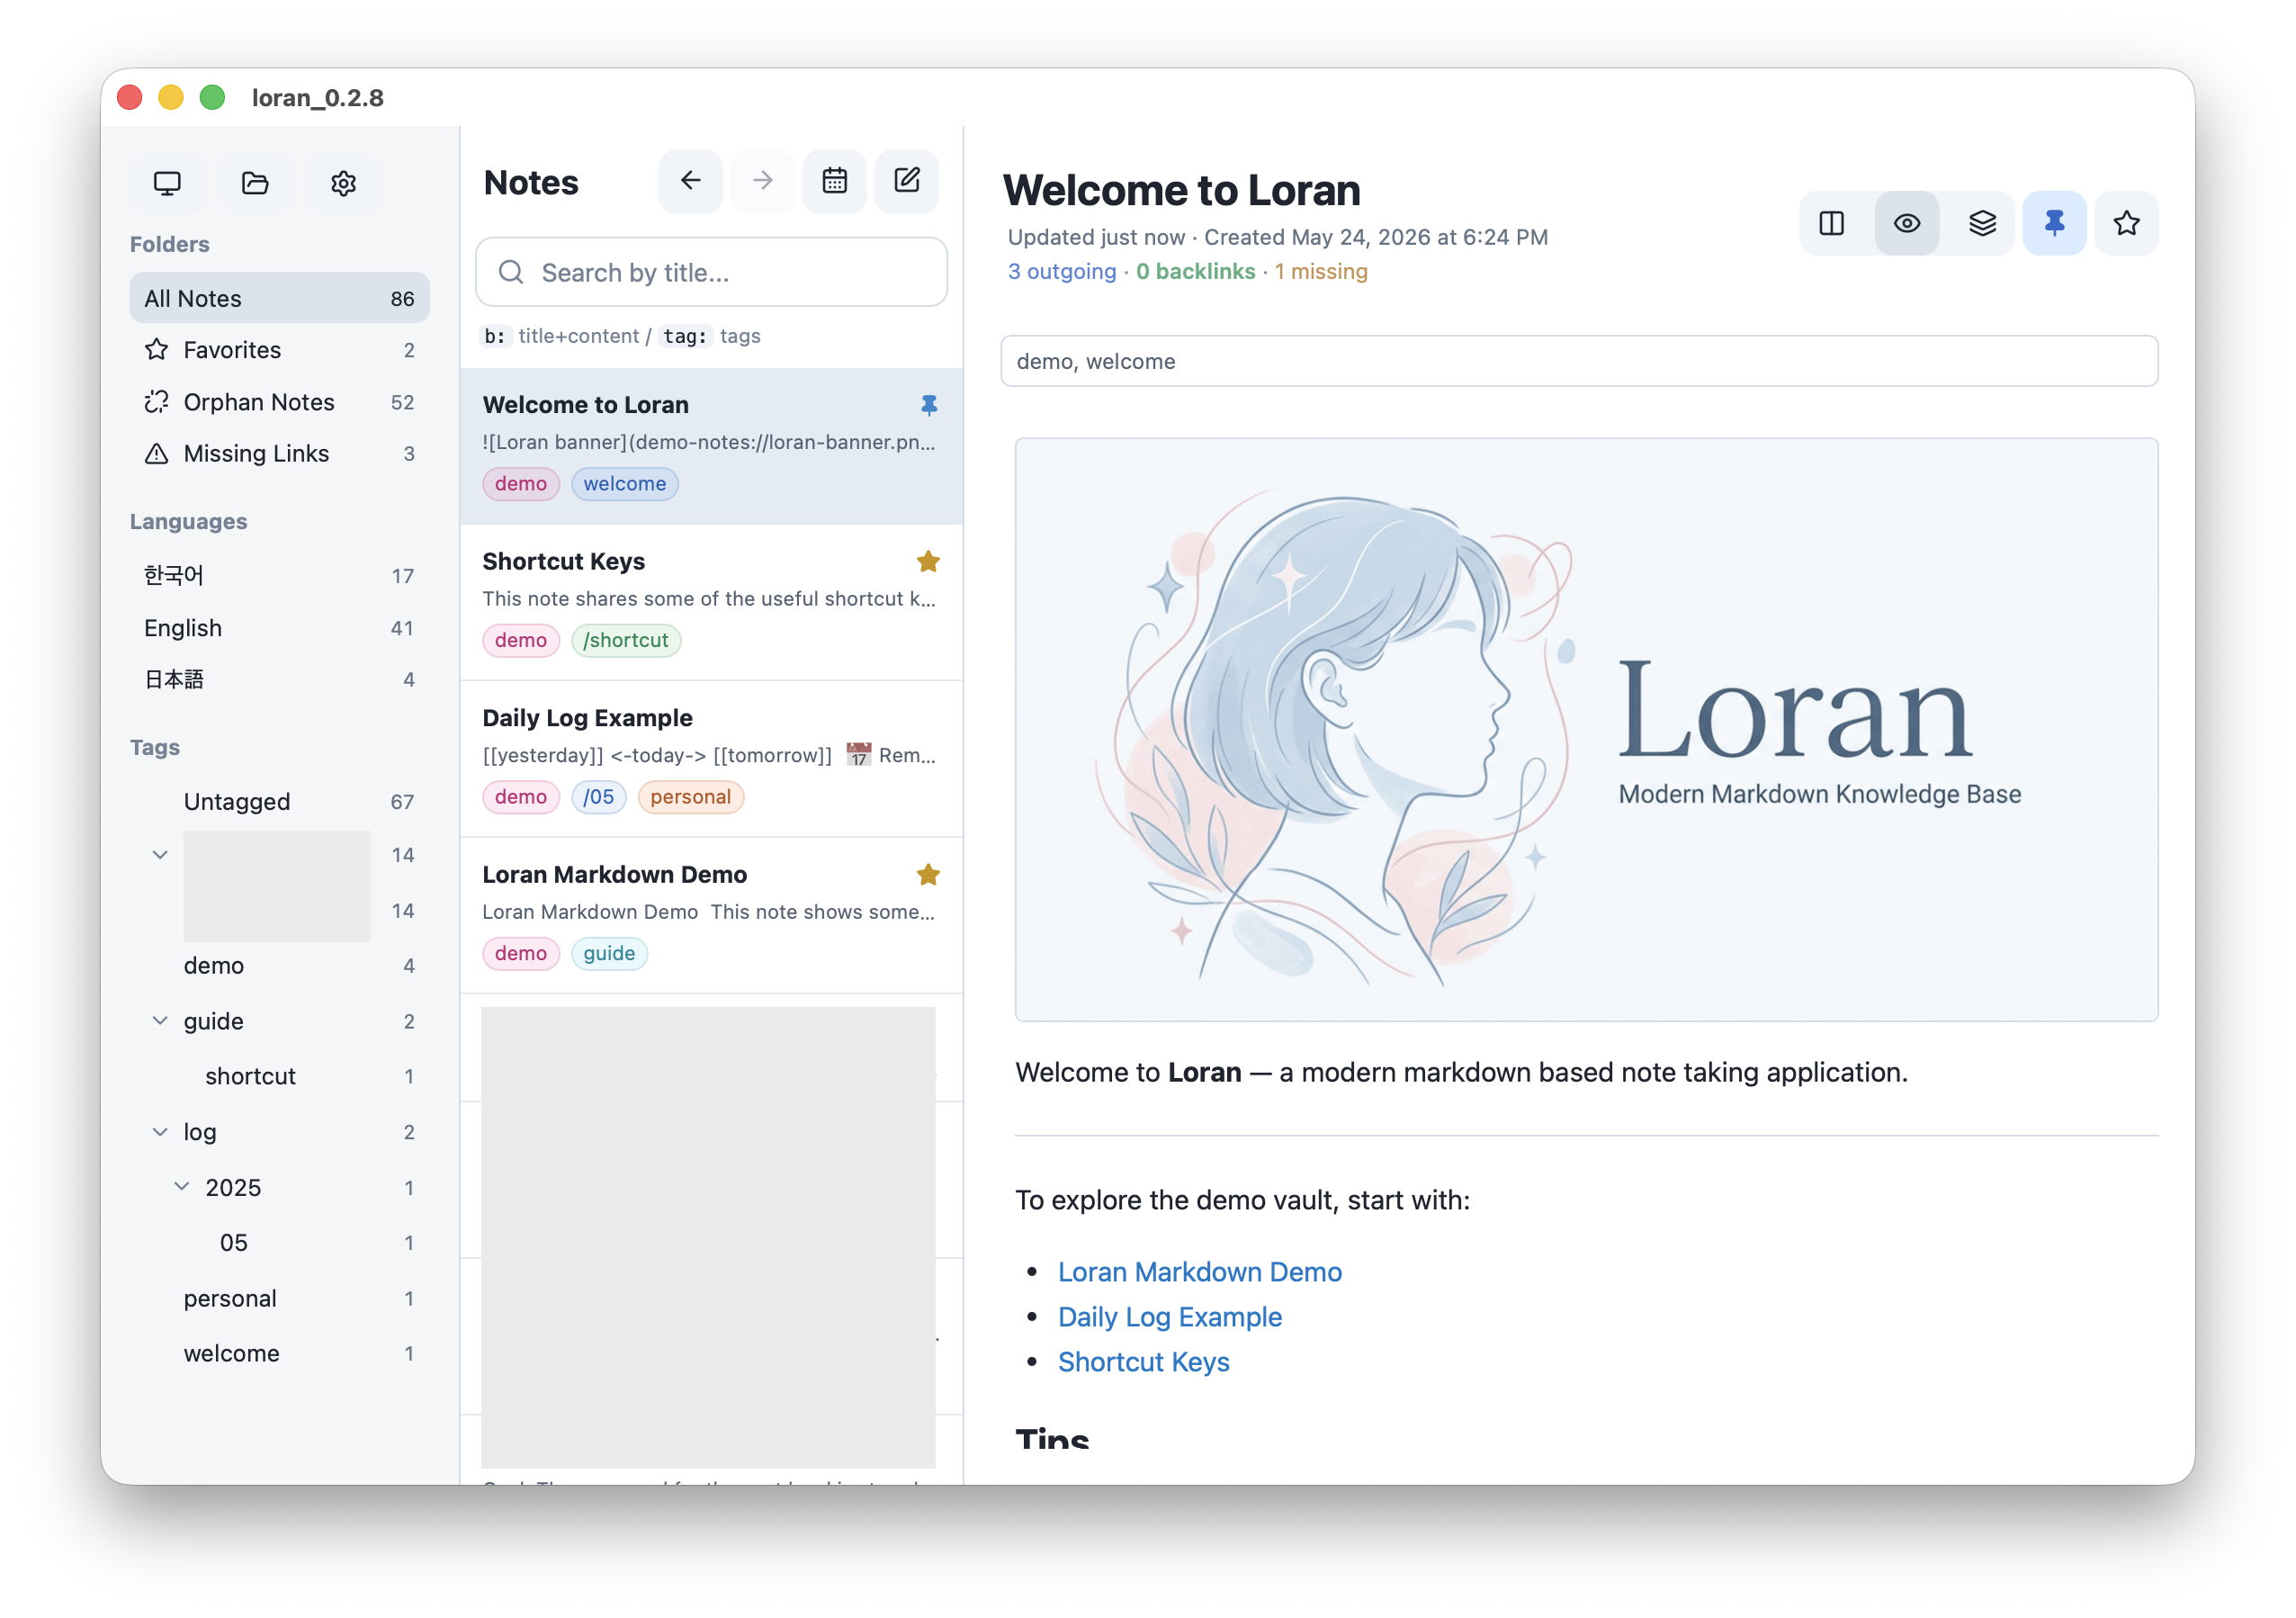The height and width of the screenshot is (1618, 2296).
Task: Click welcome tag chip on note card
Action: coord(625,484)
